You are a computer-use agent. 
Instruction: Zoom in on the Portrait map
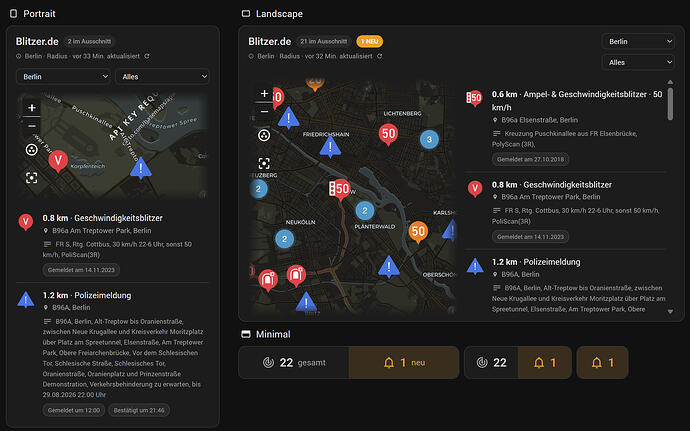(x=32, y=108)
